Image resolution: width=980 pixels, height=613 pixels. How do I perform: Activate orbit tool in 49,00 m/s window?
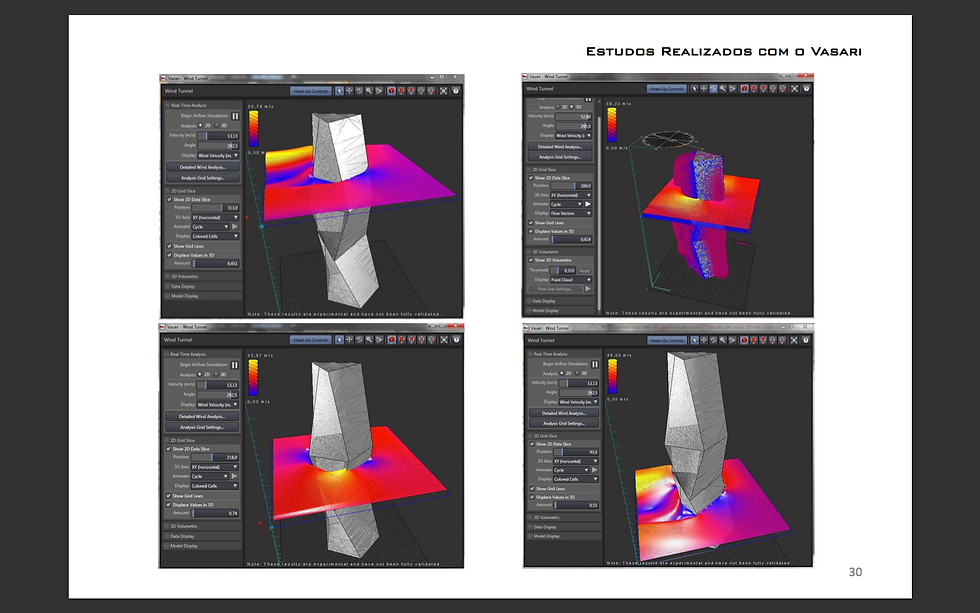point(713,341)
